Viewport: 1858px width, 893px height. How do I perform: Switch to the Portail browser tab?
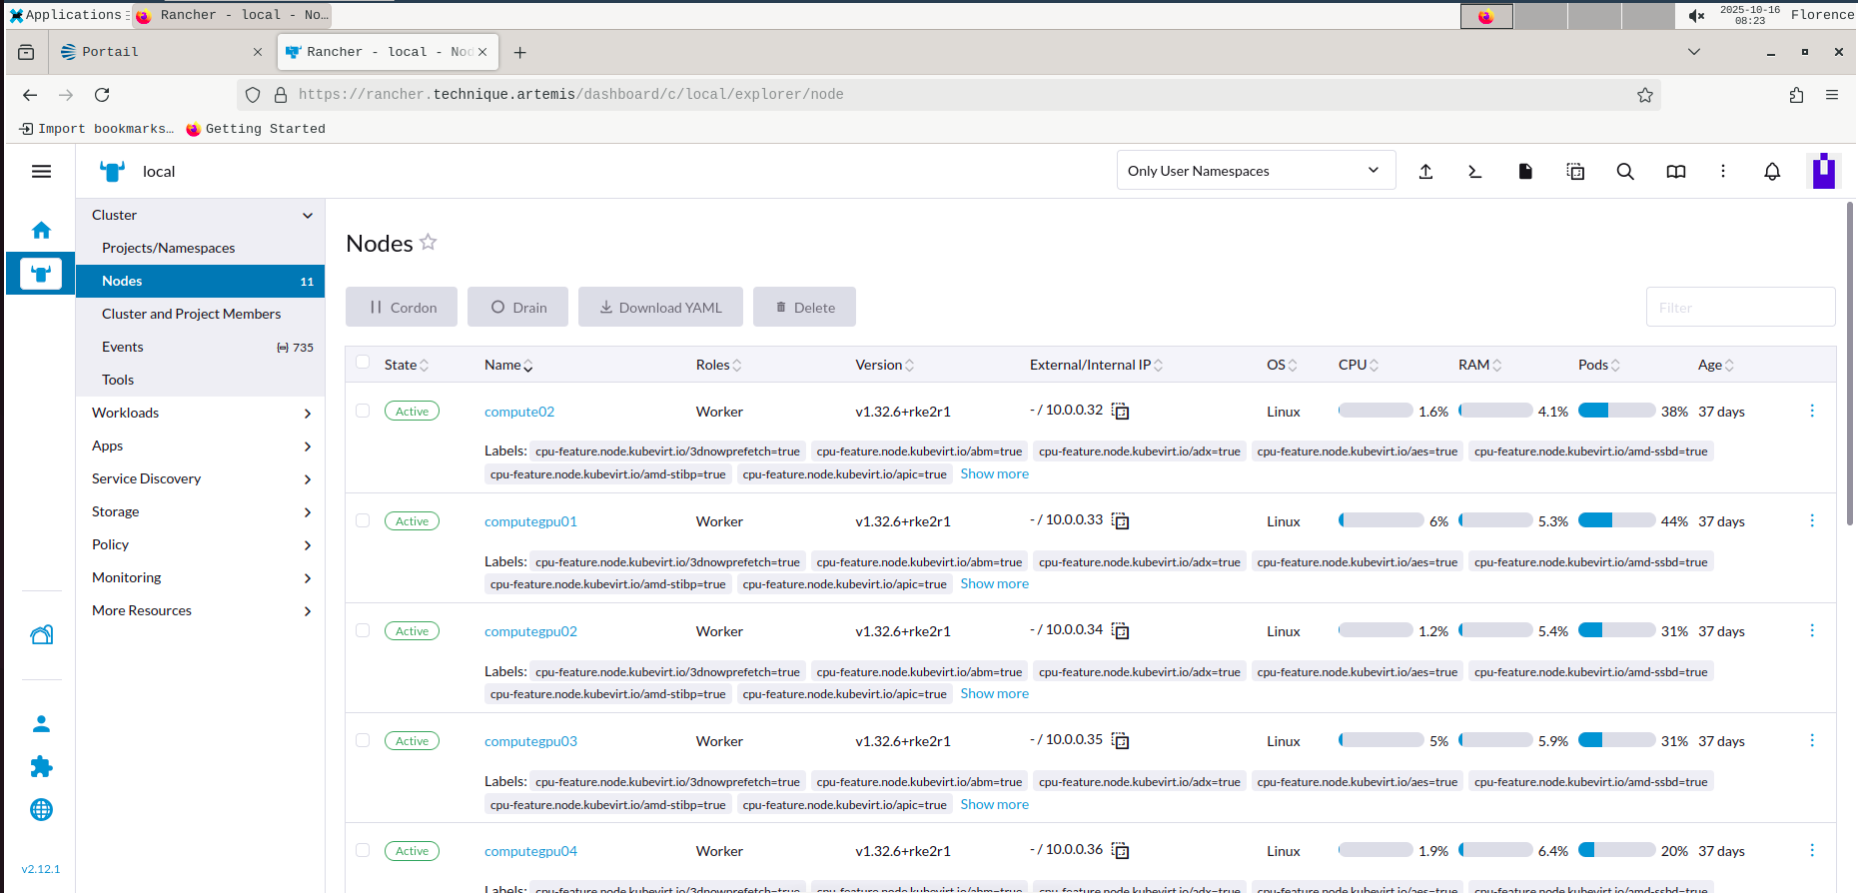(x=160, y=52)
